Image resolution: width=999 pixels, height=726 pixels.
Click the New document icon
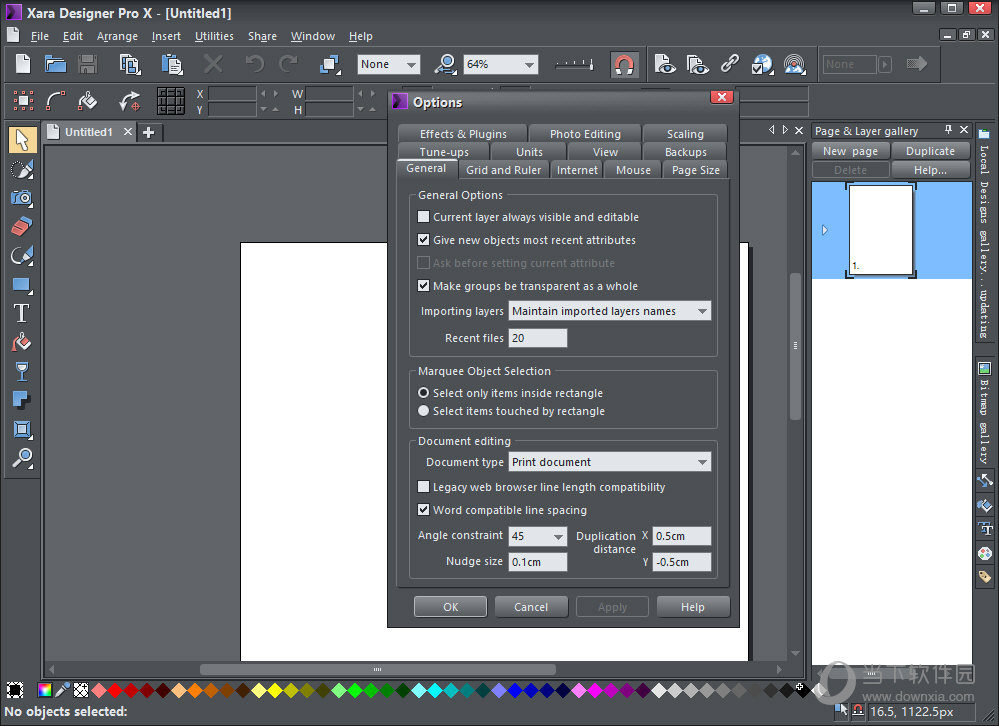pos(23,64)
